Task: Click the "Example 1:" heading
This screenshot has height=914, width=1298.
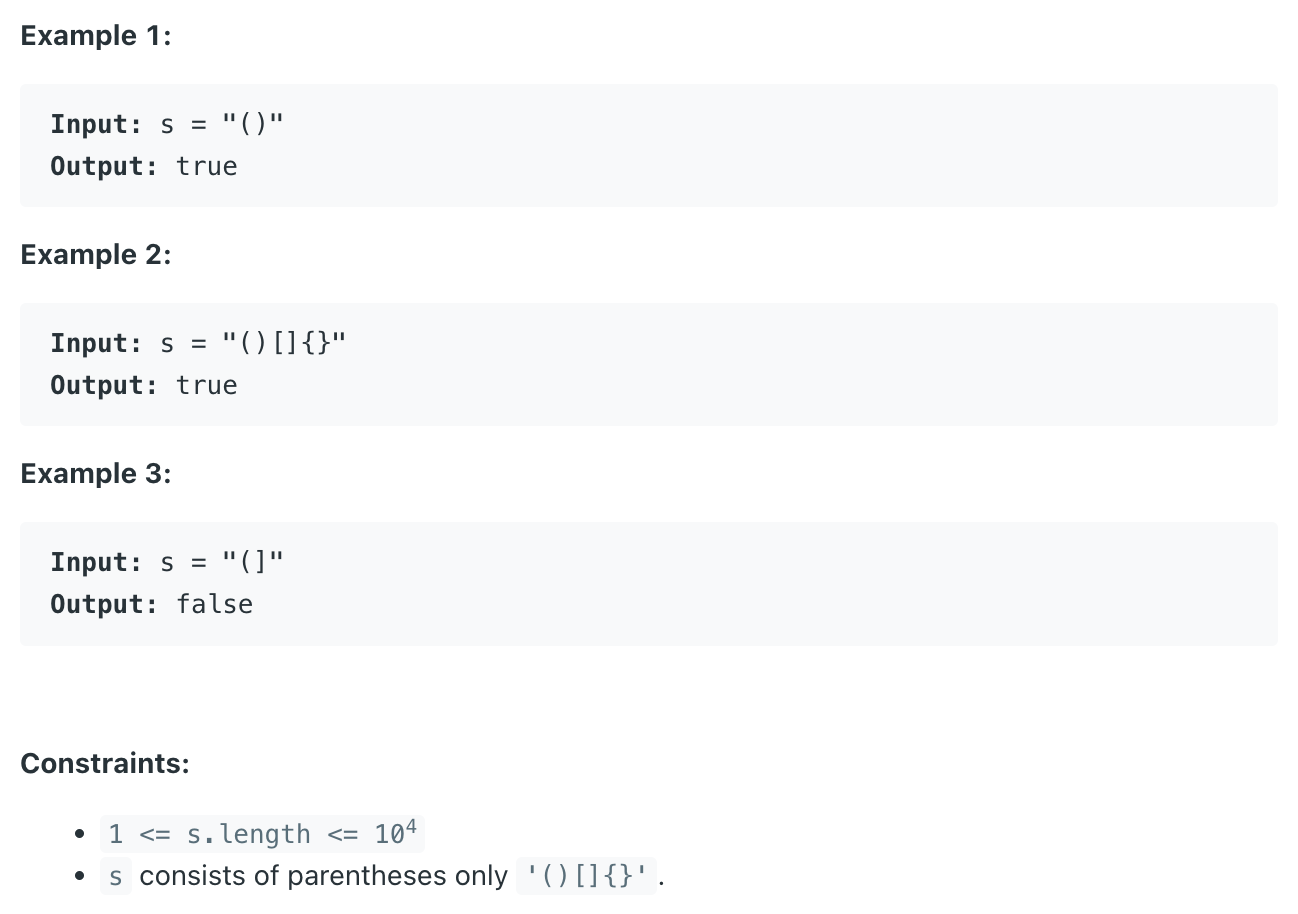Action: 96,36
